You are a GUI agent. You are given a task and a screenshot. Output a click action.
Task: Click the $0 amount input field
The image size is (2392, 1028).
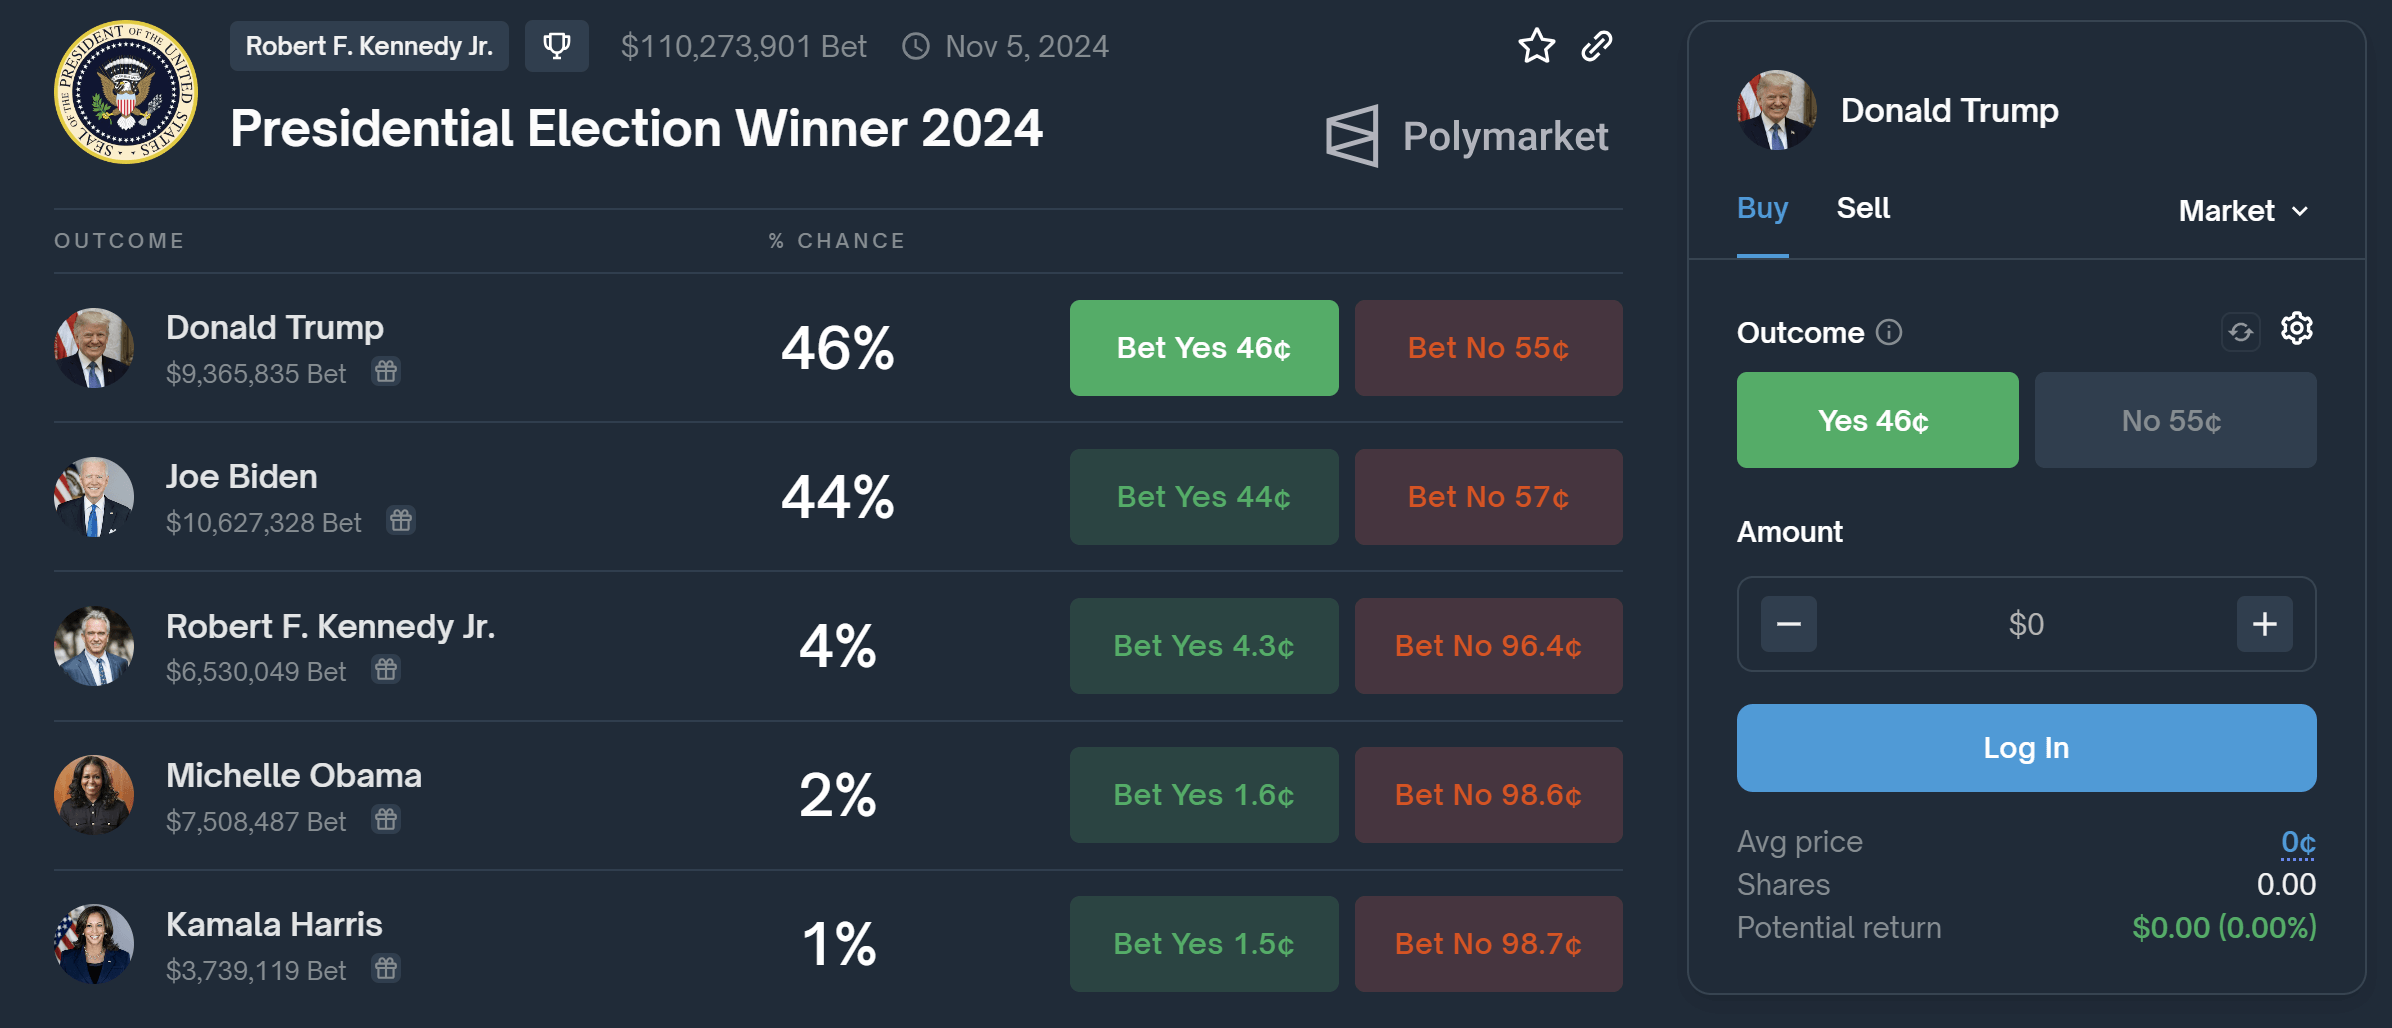coord(2026,624)
